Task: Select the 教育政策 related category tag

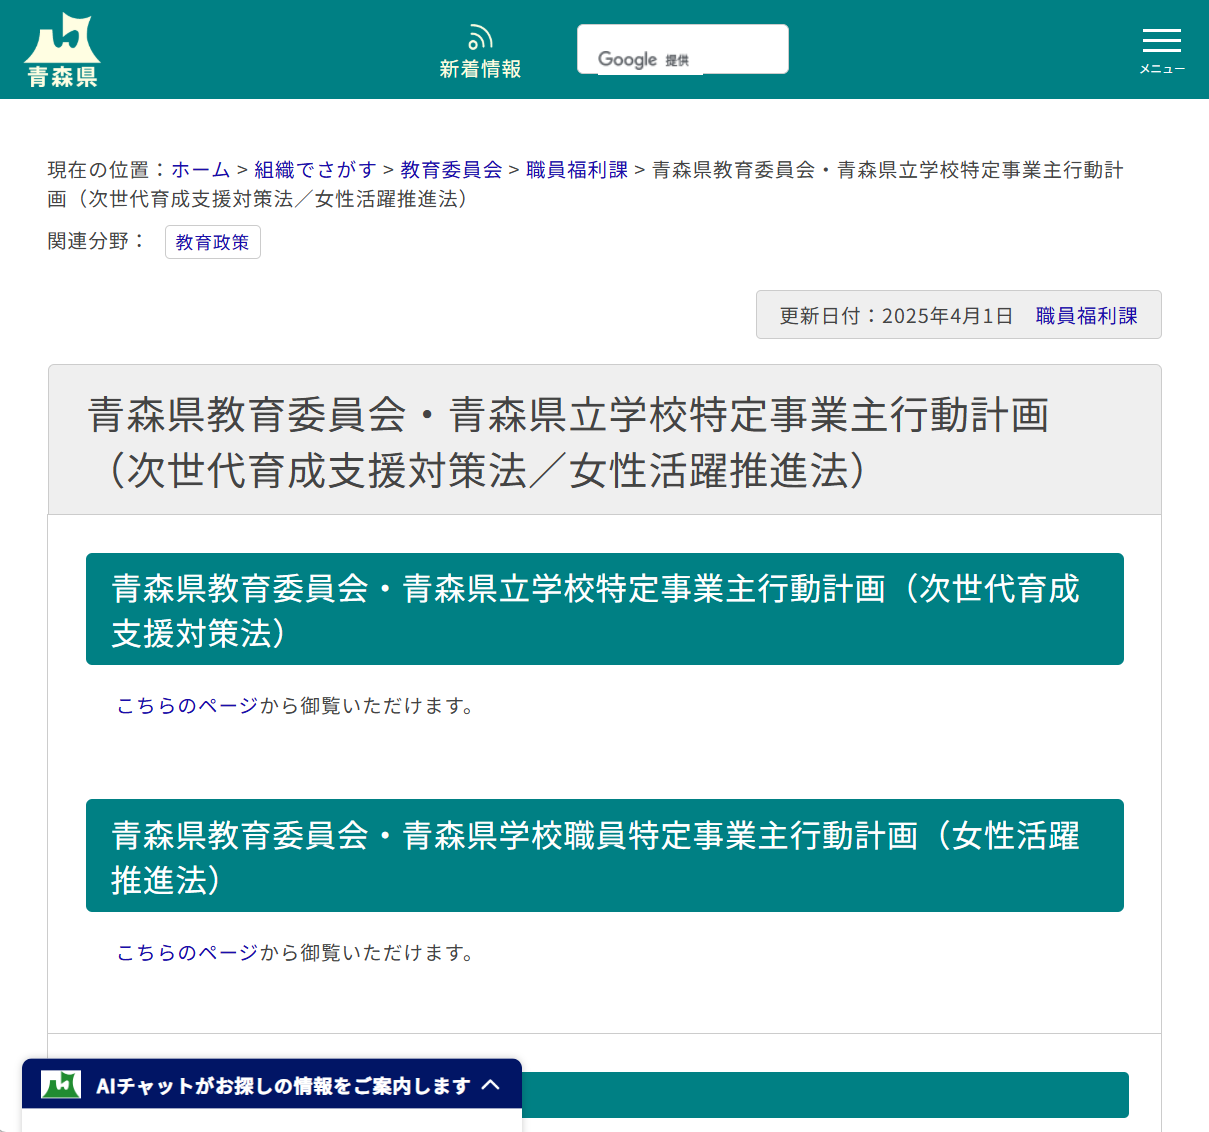Action: coord(212,242)
